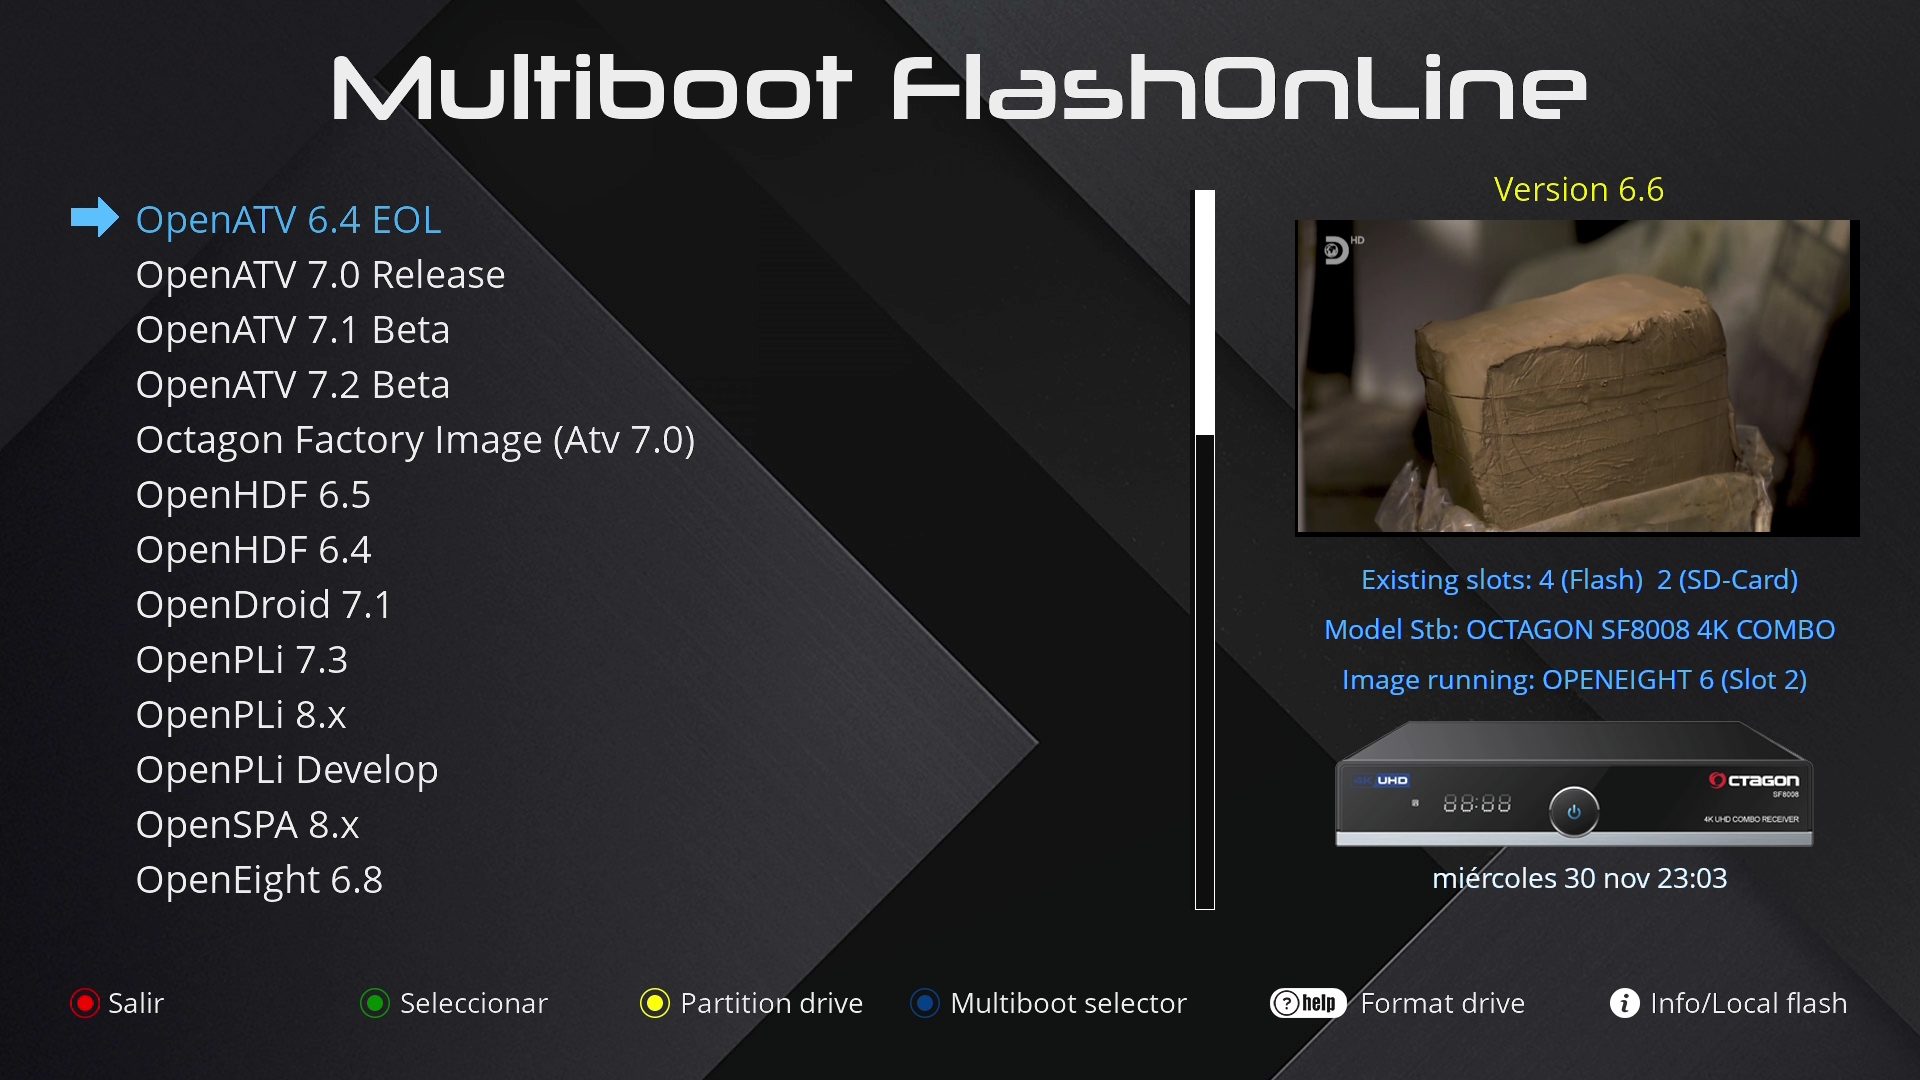The width and height of the screenshot is (1920, 1080).
Task: Click the info icon beside Info/Local flash
Action: (1625, 1003)
